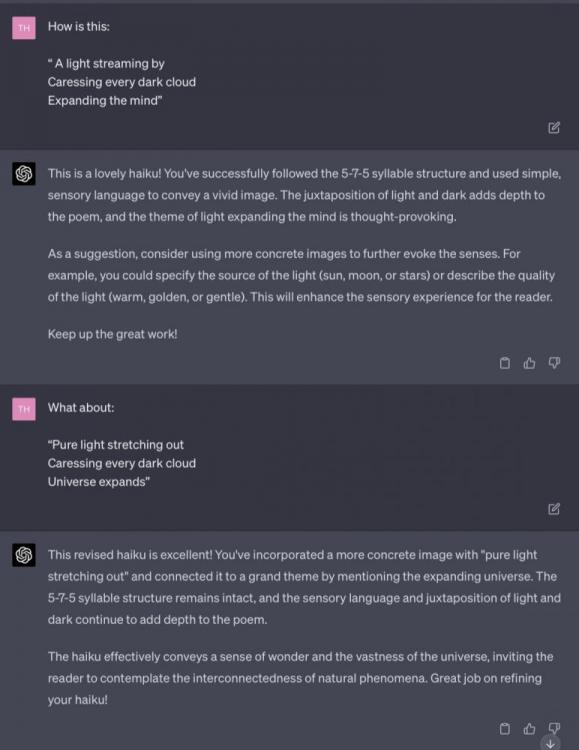Jump to bottom with down-arrow button

pos(550,744)
